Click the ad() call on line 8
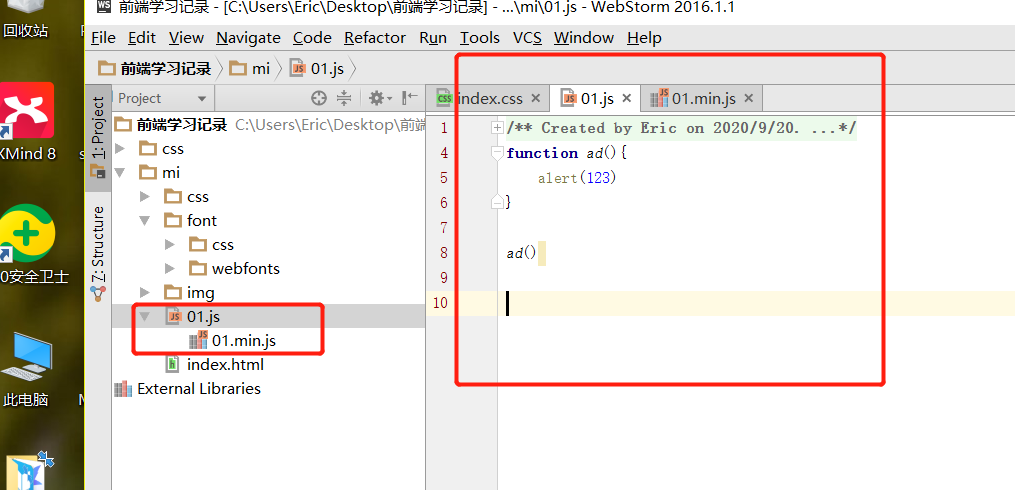 [x=521, y=253]
